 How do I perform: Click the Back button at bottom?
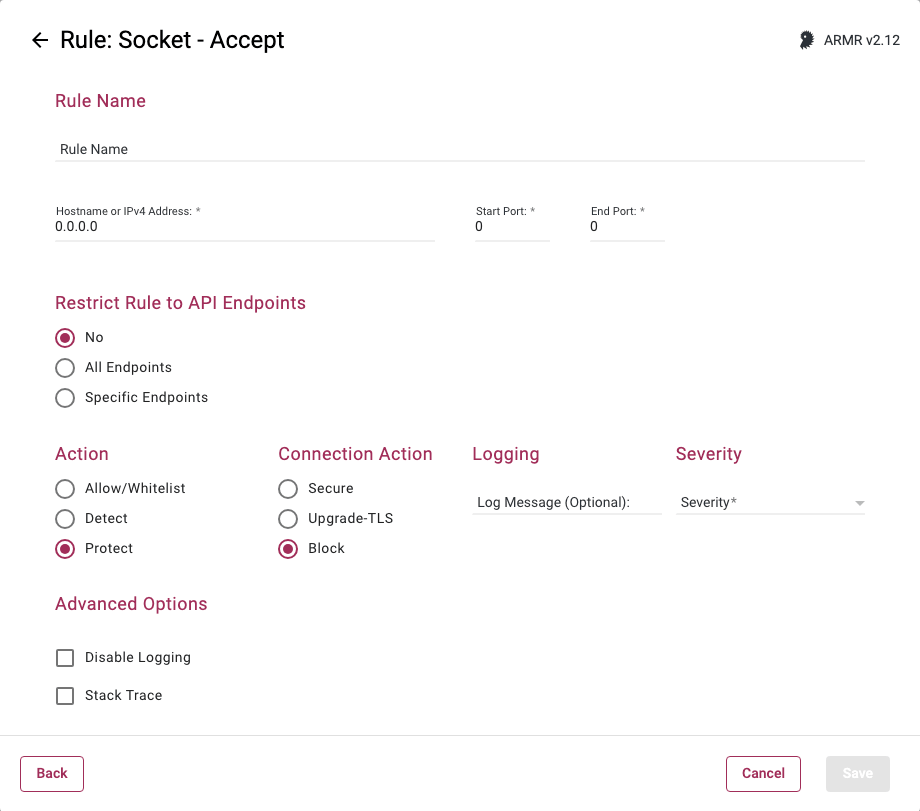pyautogui.click(x=52, y=773)
